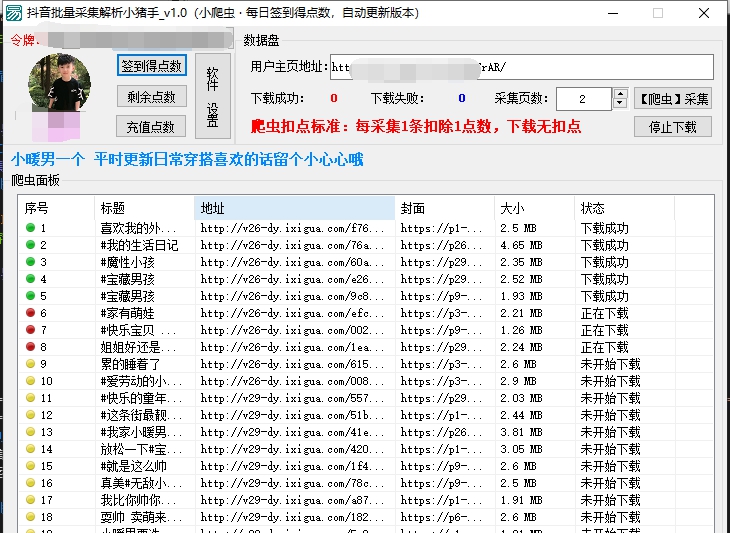This screenshot has height=533, width=730.
Task: Close the window with the X button
Action: [x=704, y=13]
